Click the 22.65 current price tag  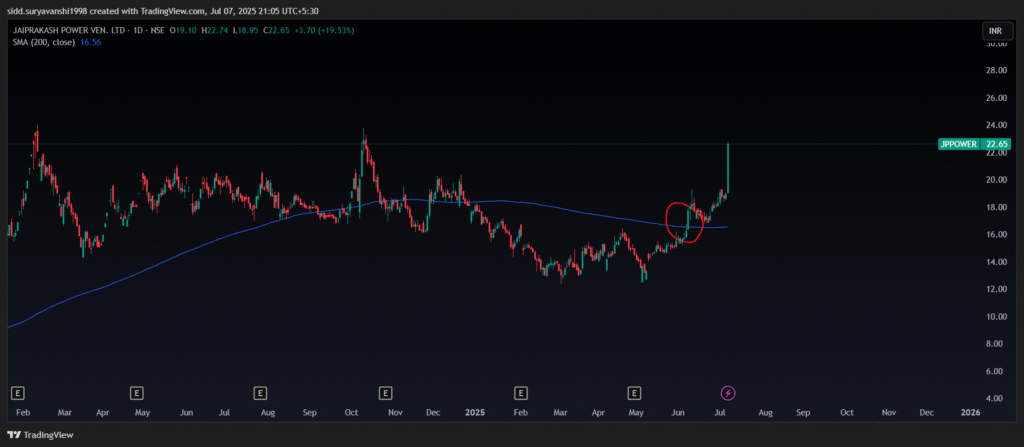995,144
